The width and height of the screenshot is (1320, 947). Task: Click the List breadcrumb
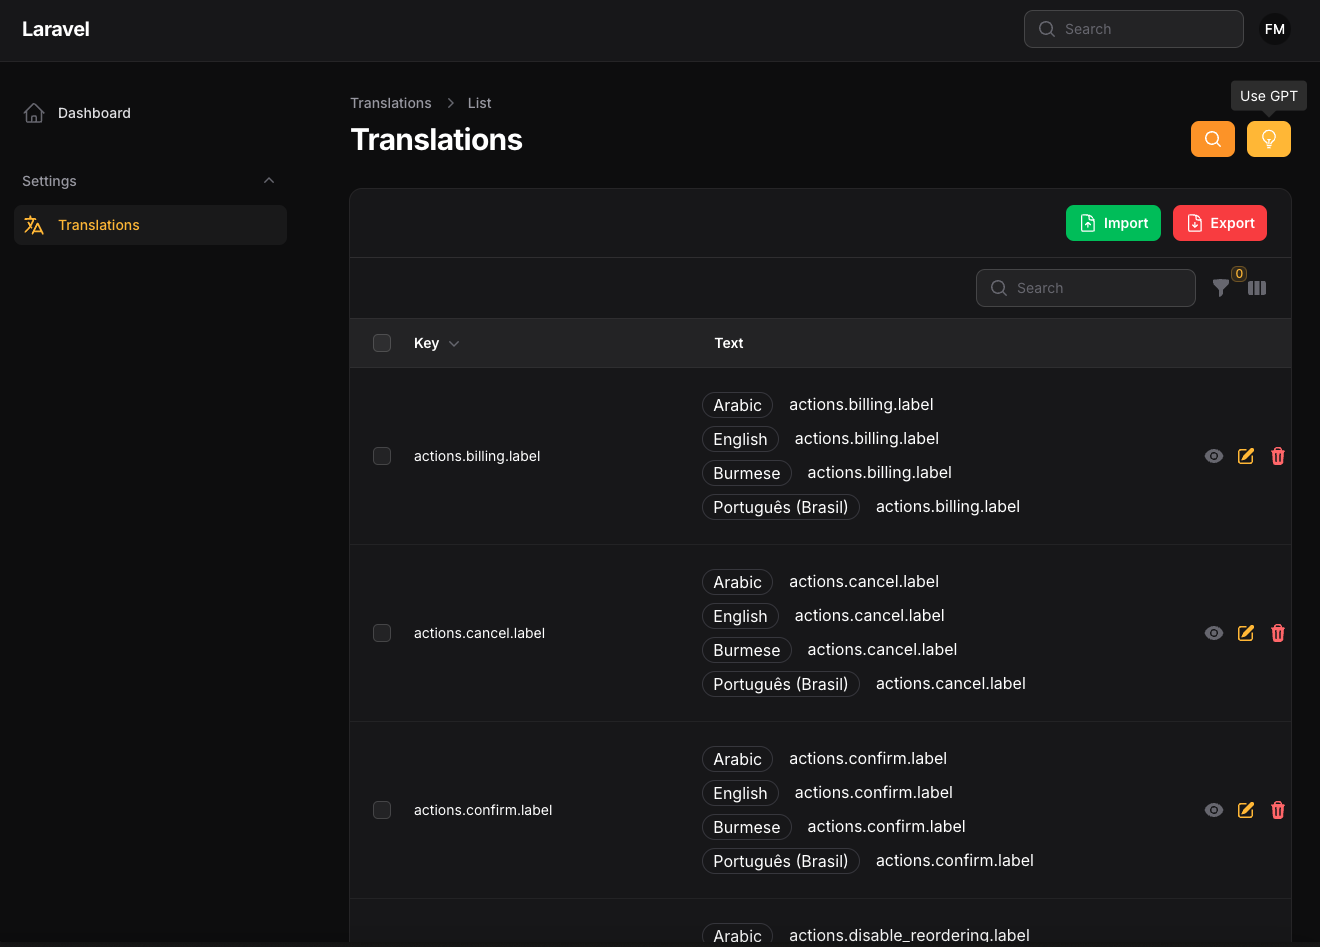pos(479,103)
